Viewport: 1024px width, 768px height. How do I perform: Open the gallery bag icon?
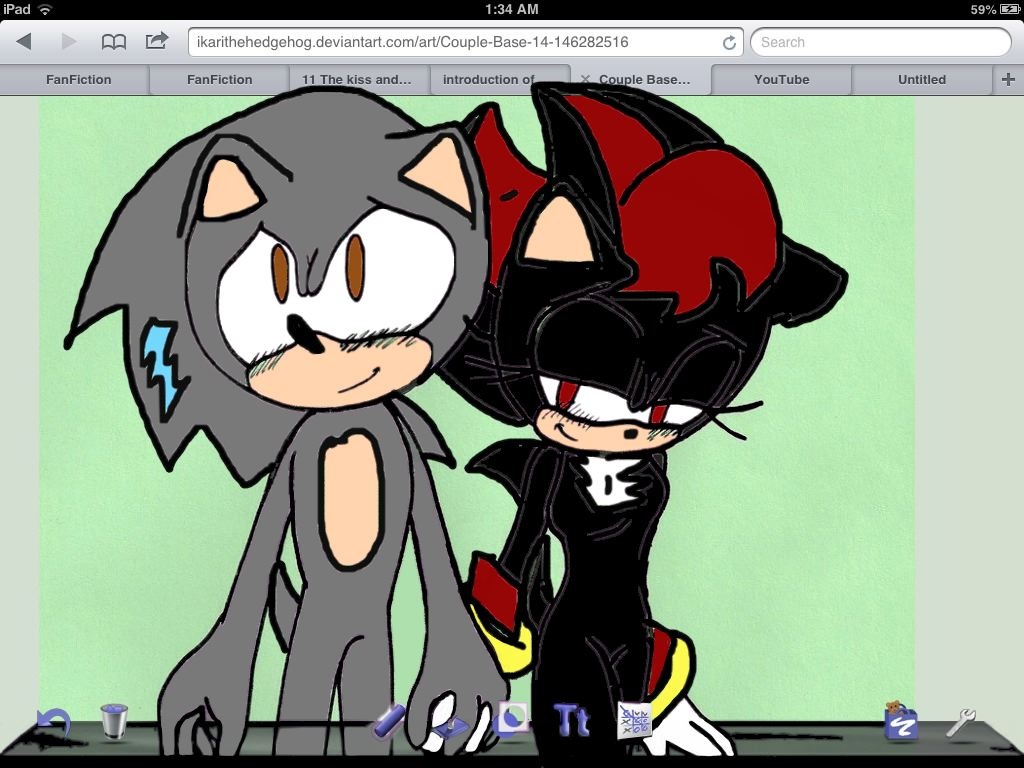(901, 721)
